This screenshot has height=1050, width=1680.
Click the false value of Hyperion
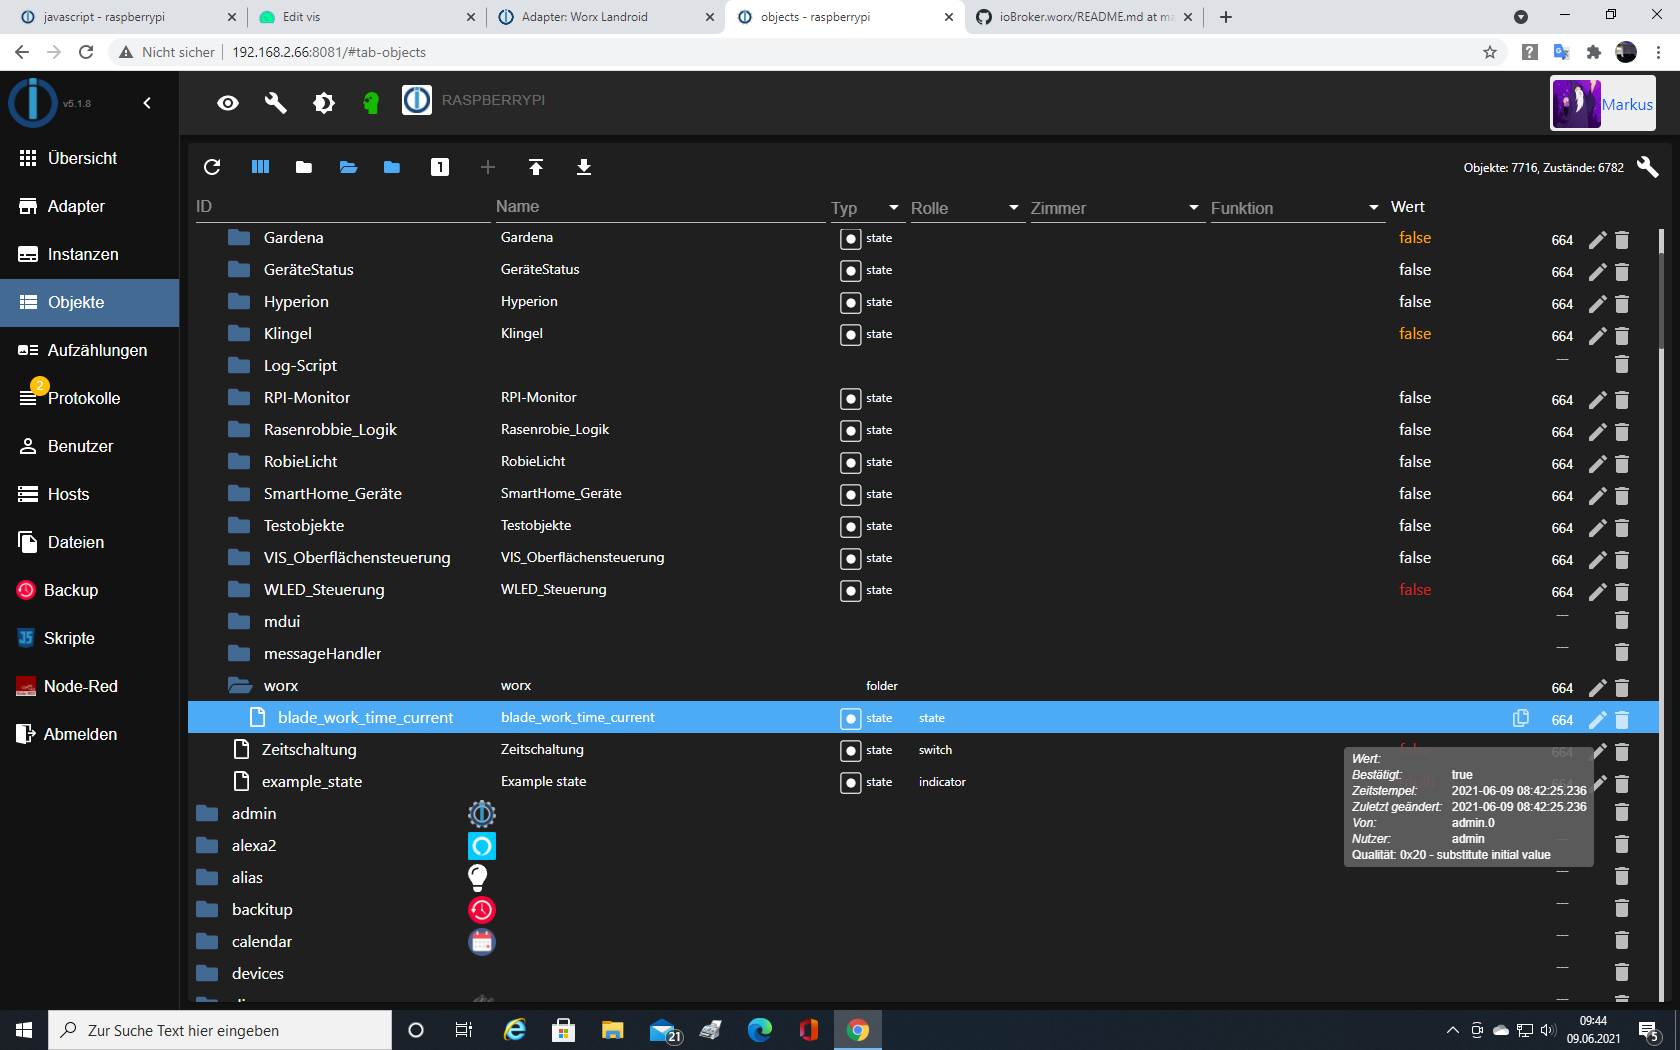1415,302
